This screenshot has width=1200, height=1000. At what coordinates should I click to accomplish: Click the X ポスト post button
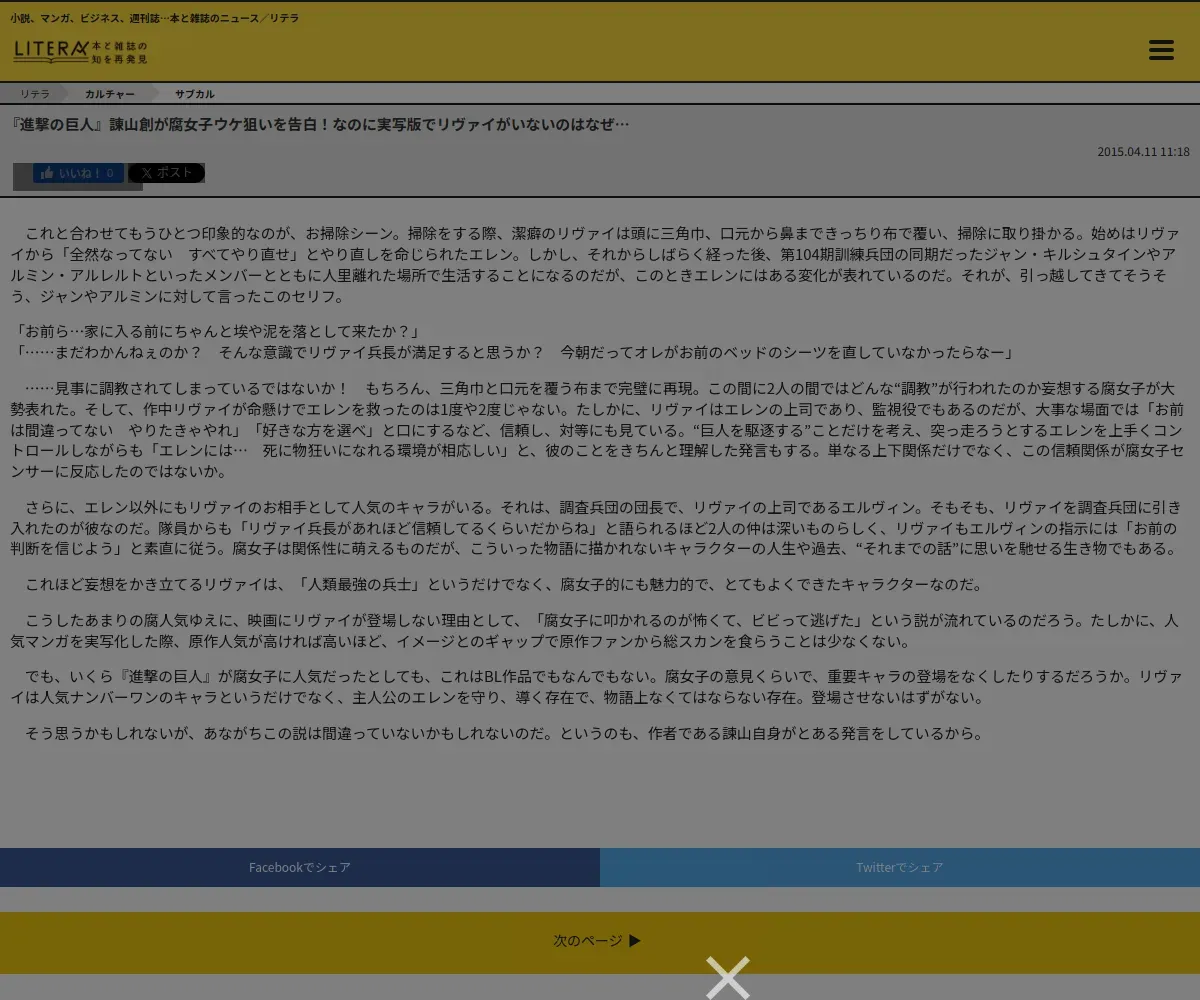(166, 173)
